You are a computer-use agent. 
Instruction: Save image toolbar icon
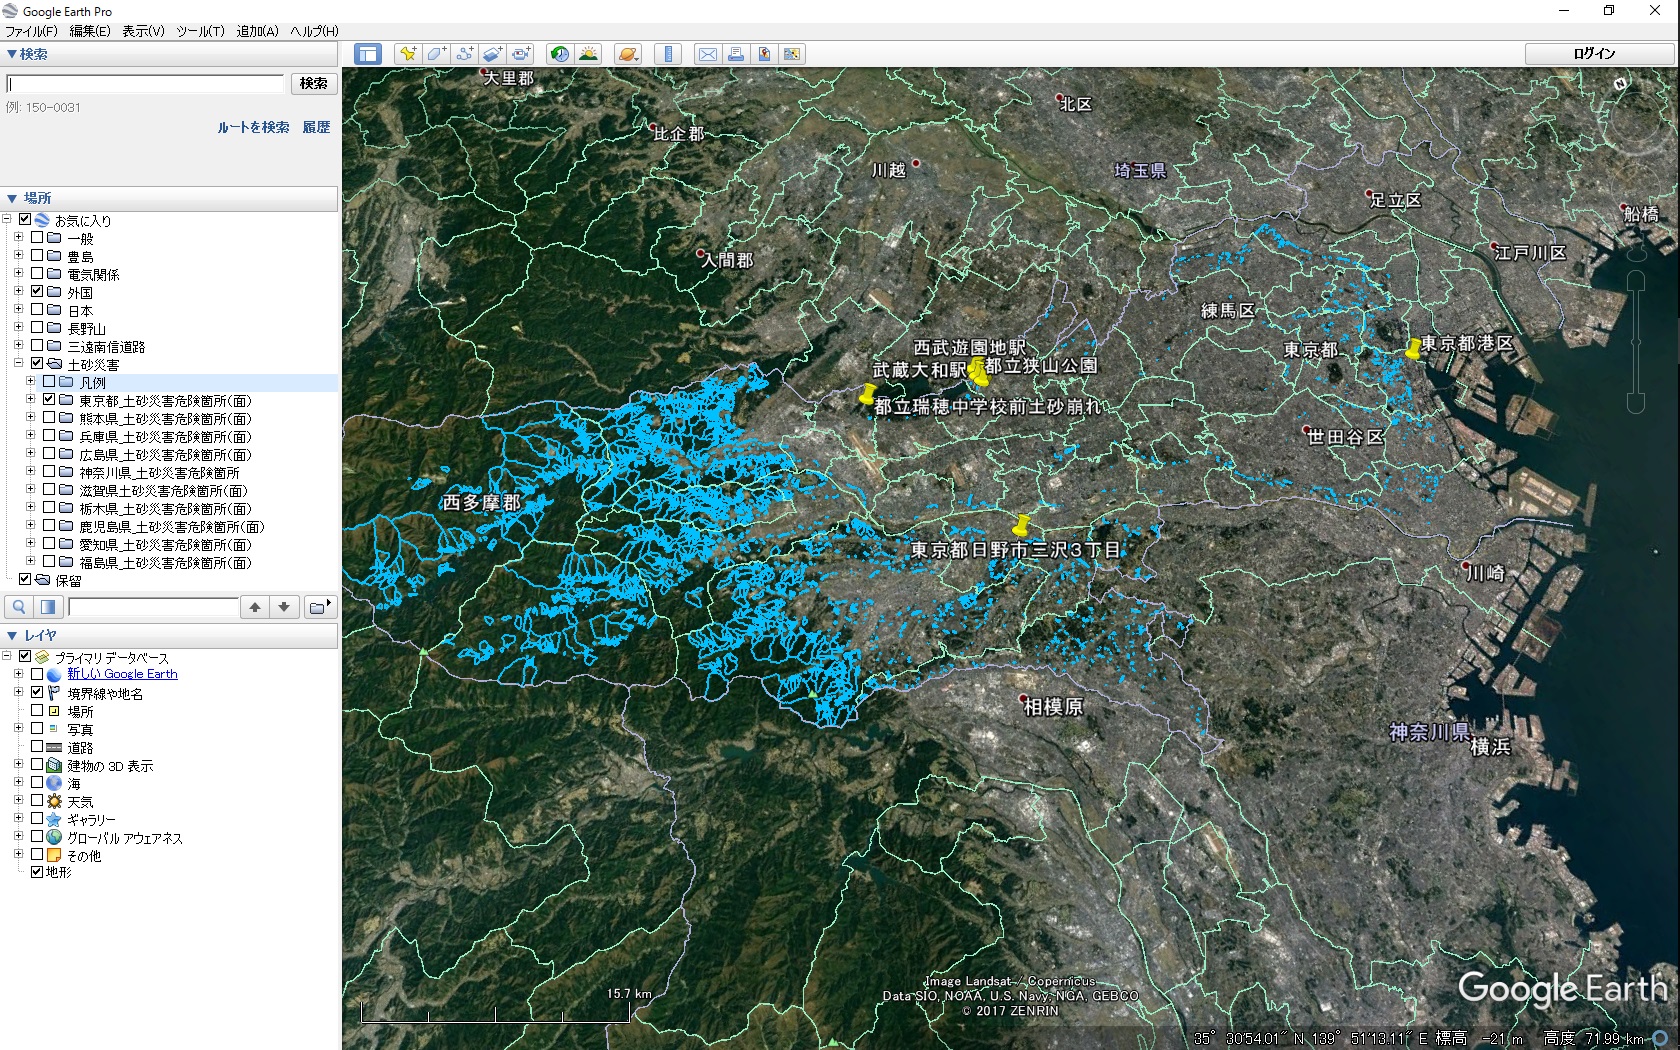pyautogui.click(x=764, y=54)
